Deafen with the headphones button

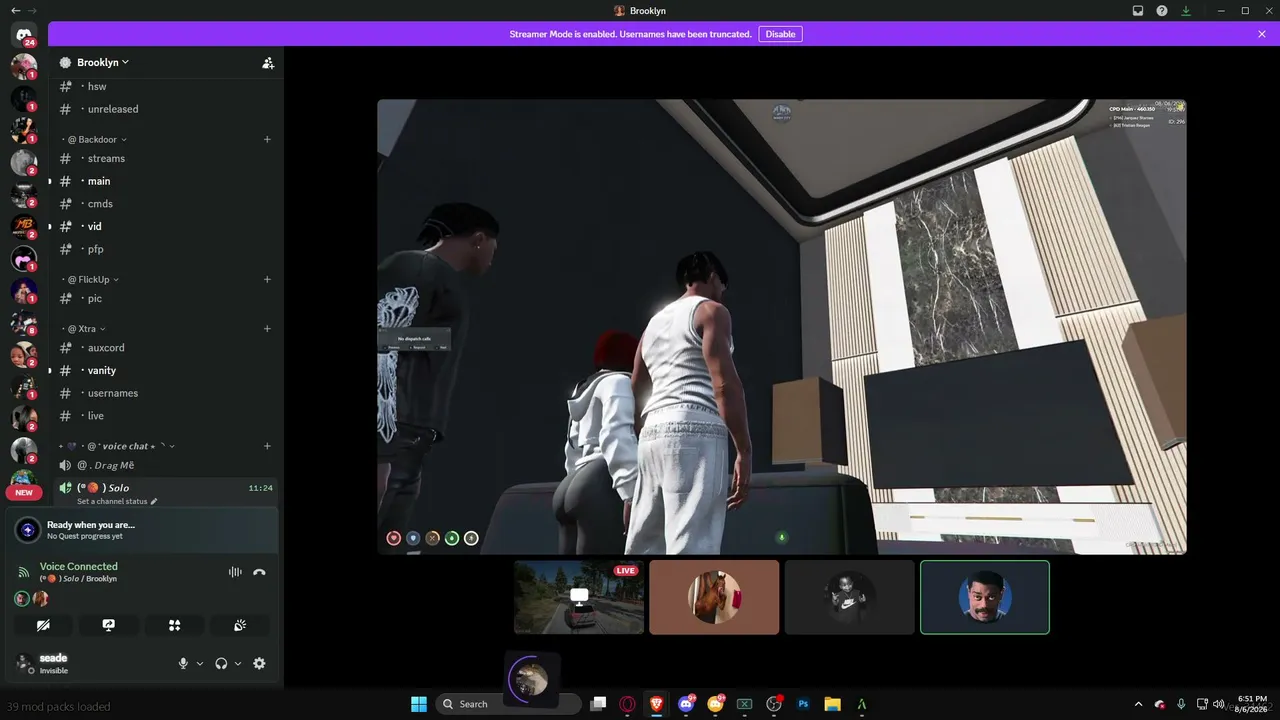pos(221,663)
